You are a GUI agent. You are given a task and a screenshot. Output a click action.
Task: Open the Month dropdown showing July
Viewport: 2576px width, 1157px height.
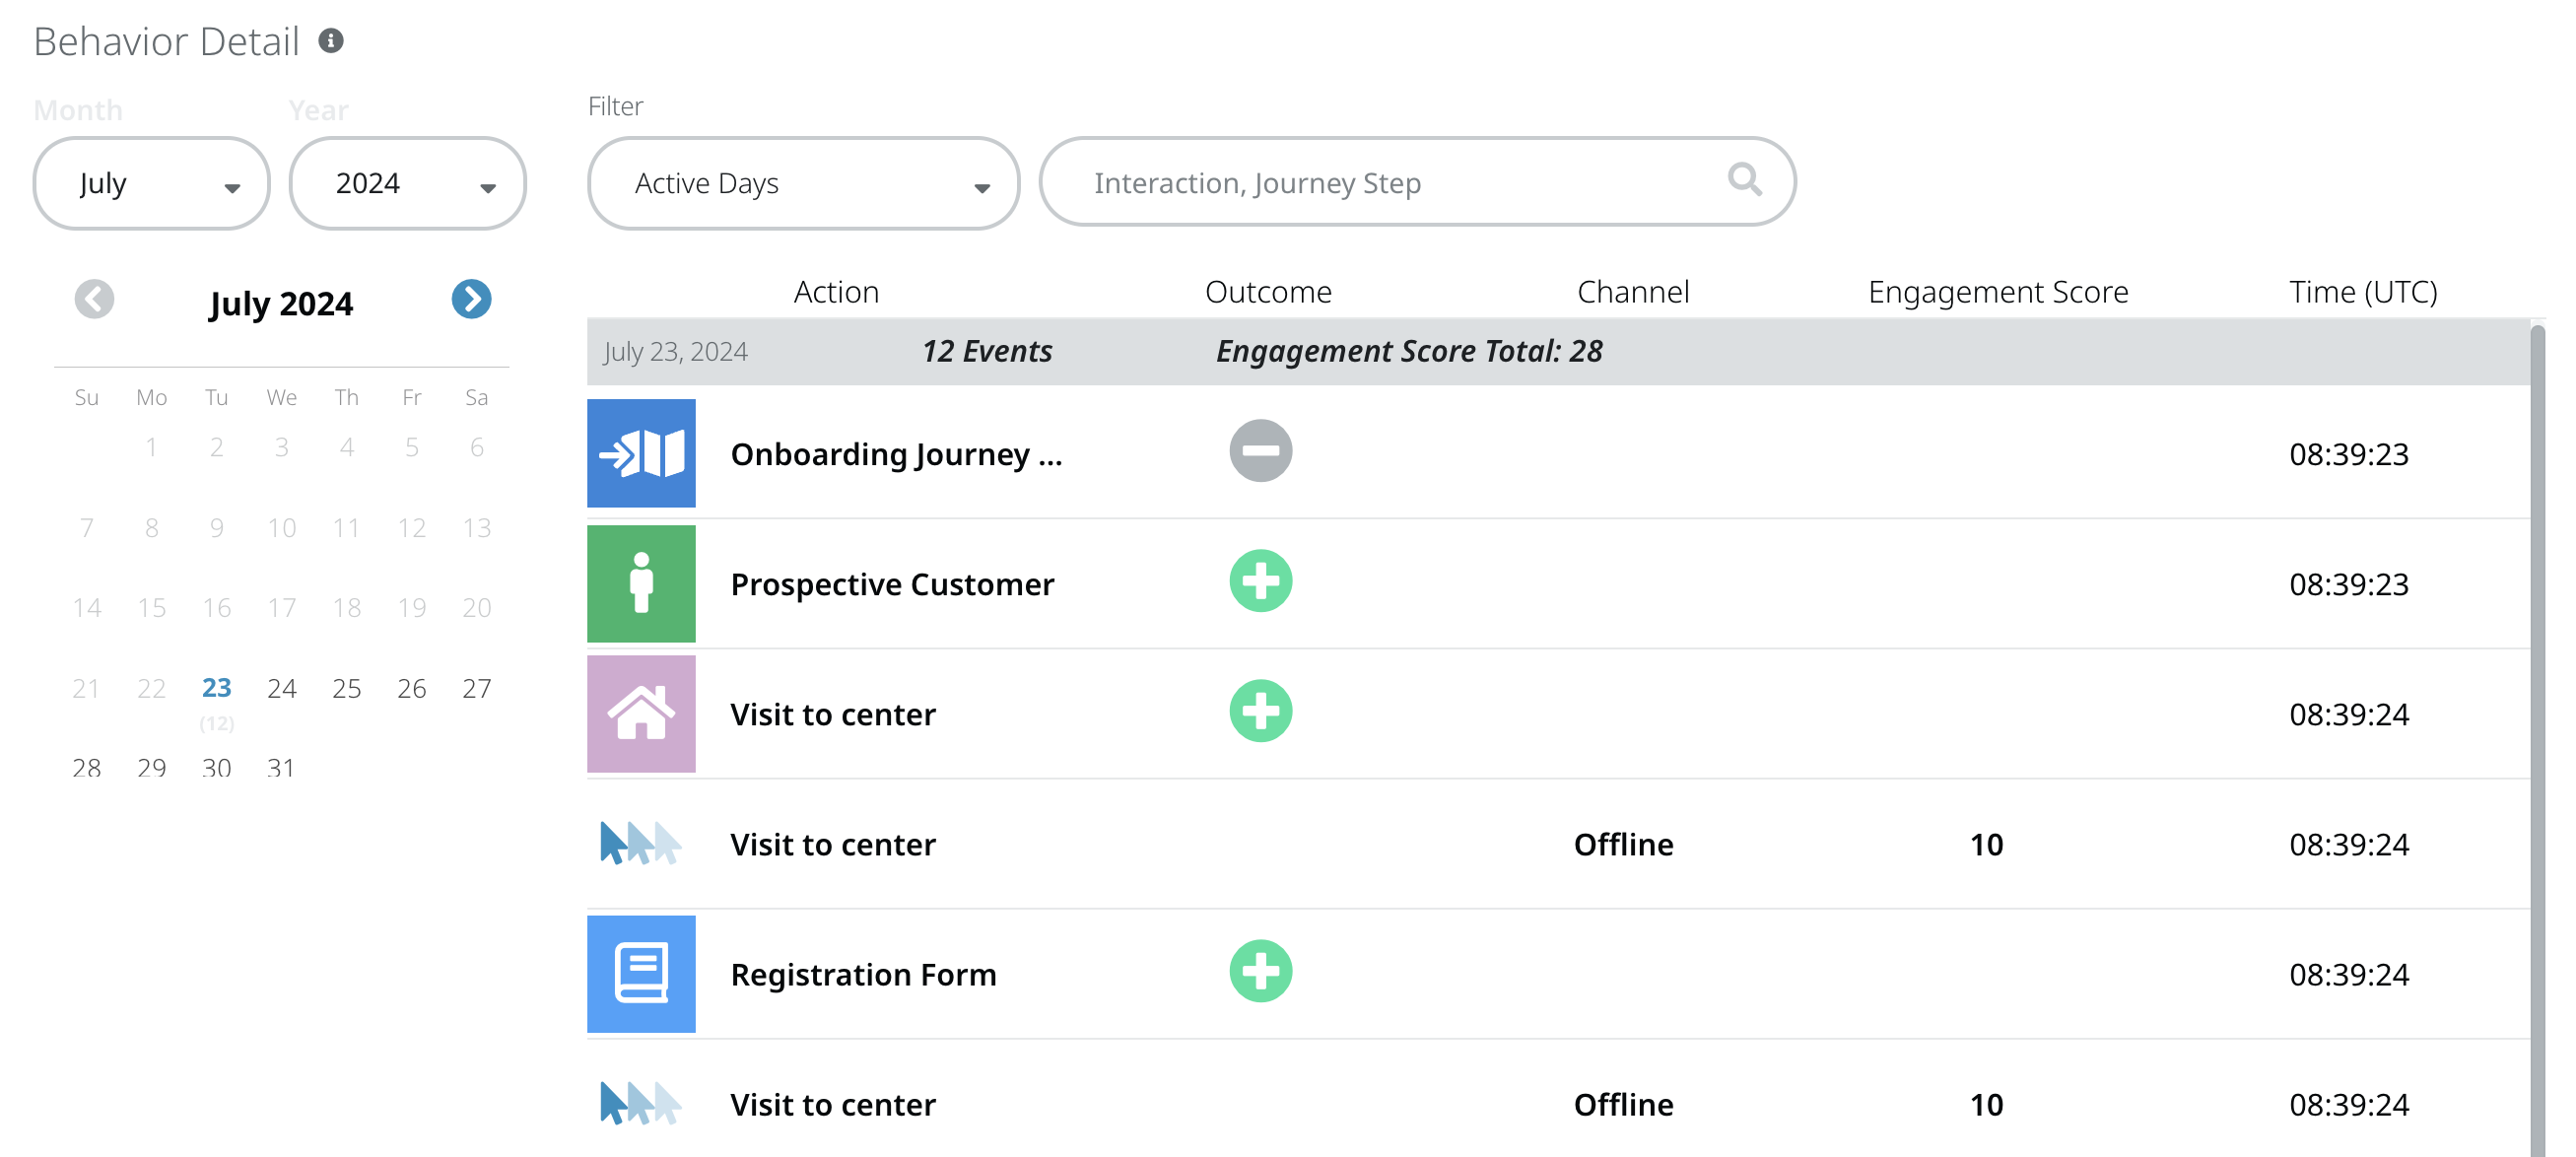pos(152,184)
